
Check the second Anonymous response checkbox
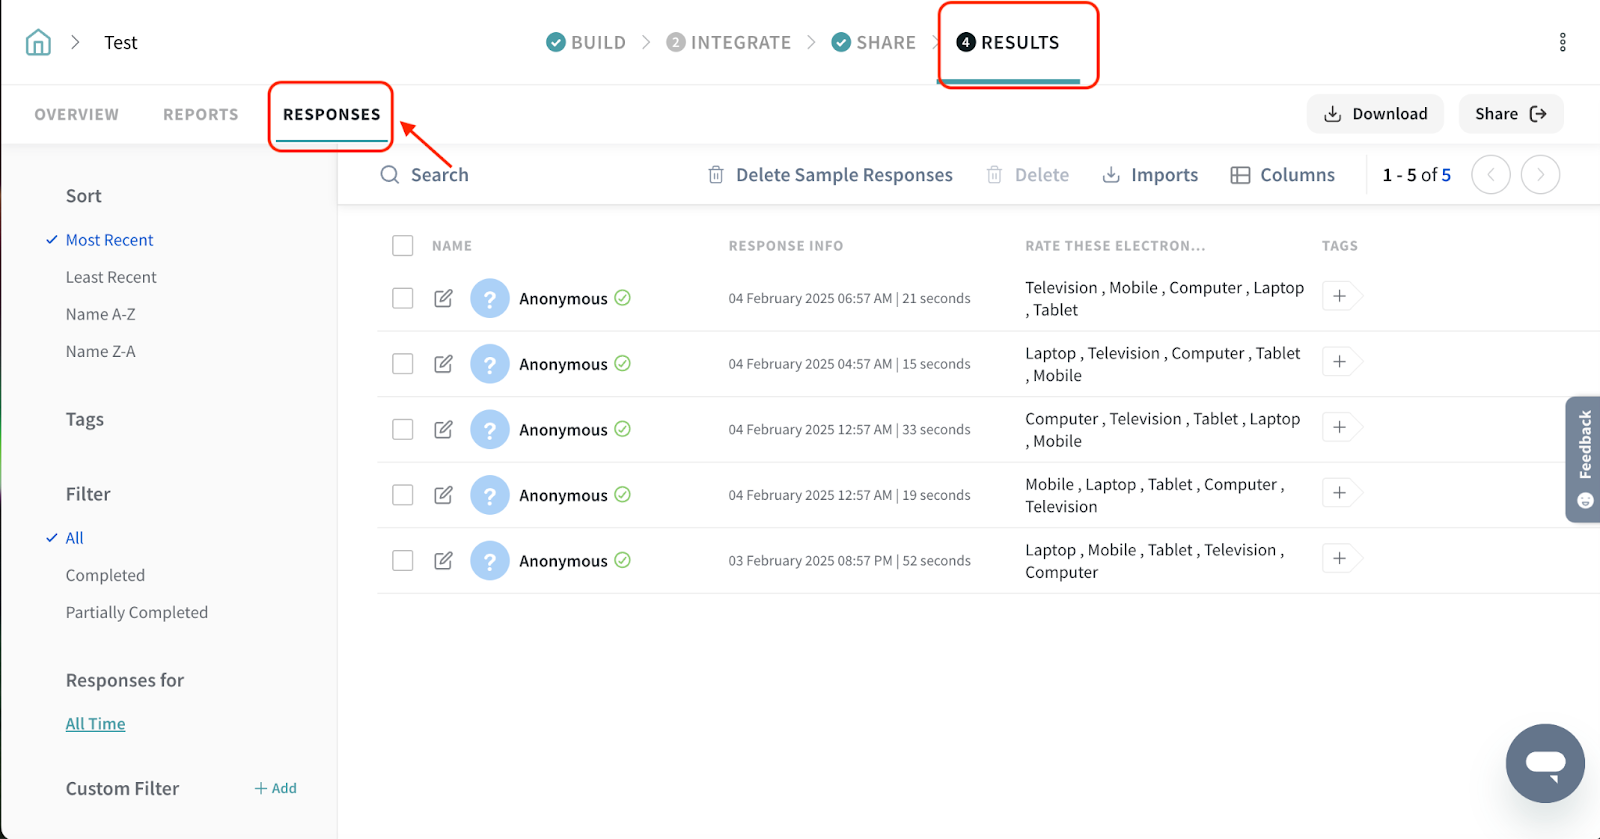[x=403, y=364]
